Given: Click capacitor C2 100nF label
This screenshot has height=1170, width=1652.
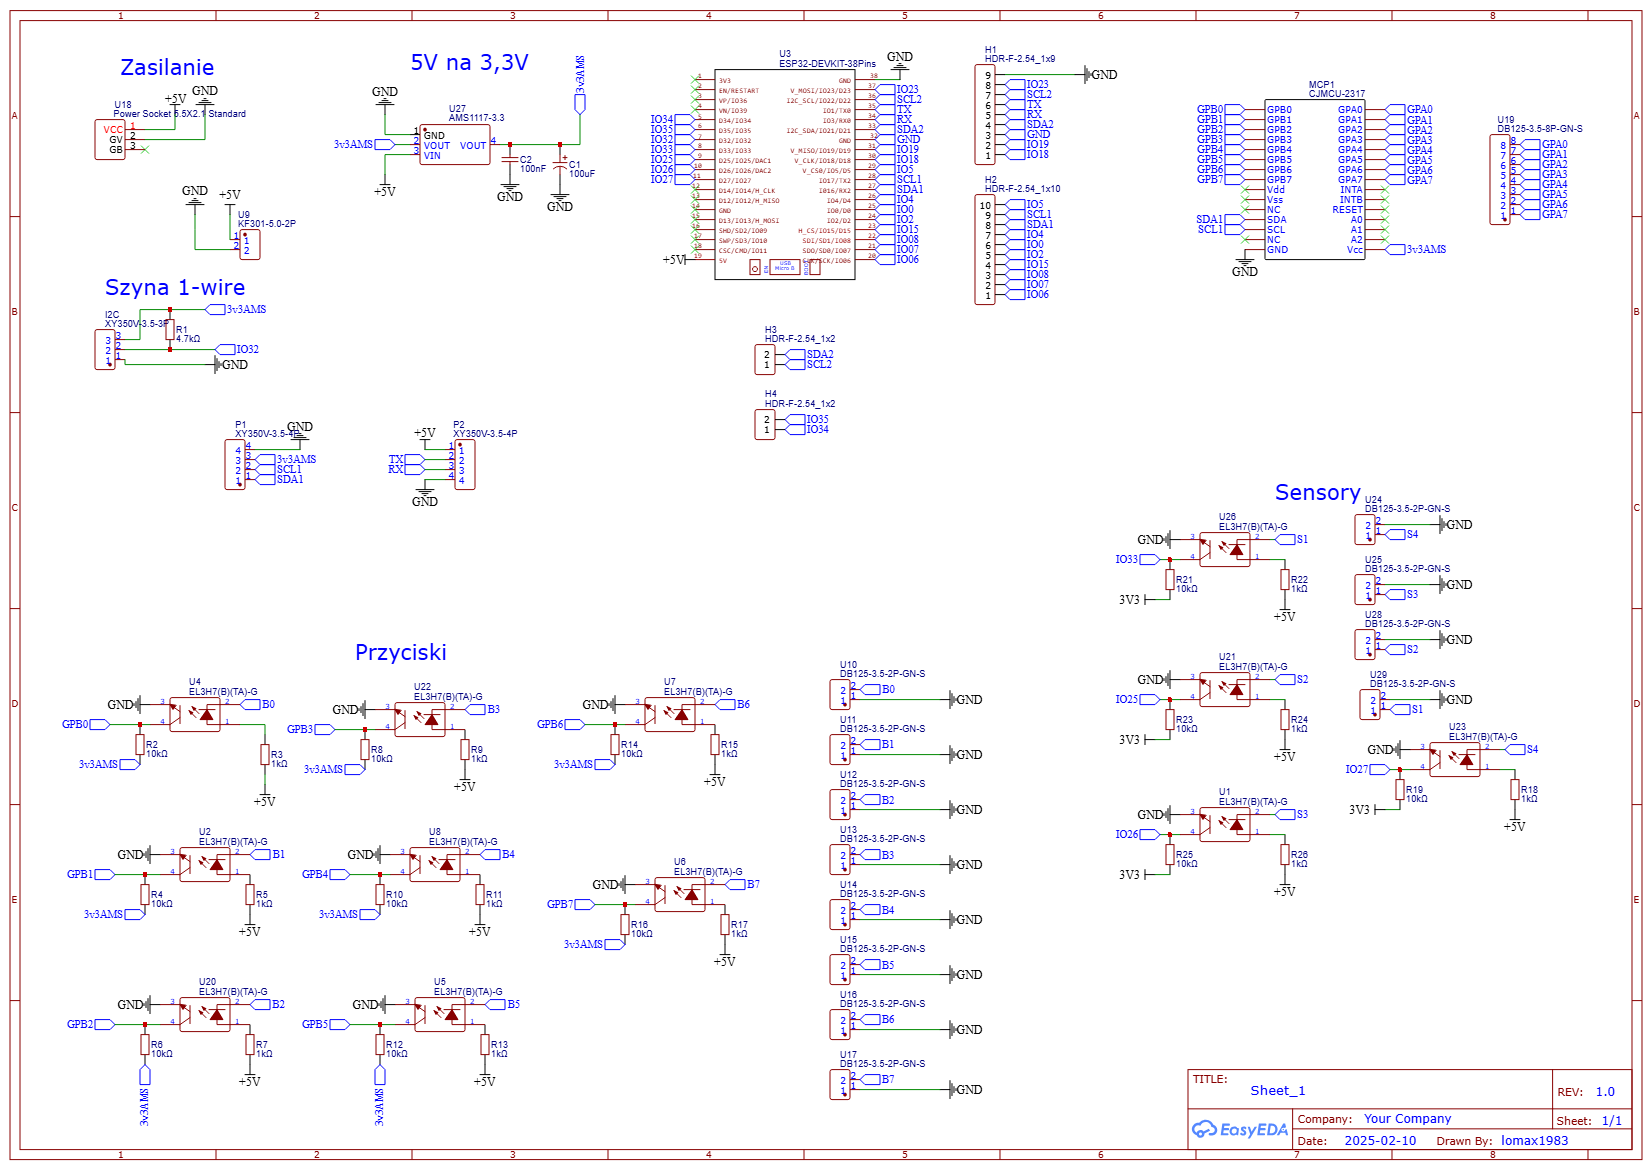Looking at the screenshot, I should (x=532, y=164).
